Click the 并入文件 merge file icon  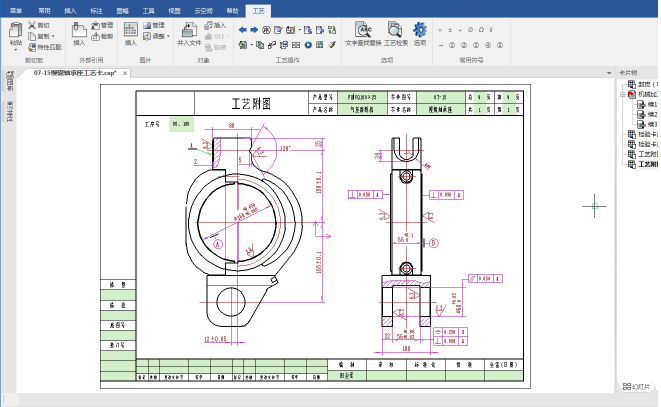[188, 31]
